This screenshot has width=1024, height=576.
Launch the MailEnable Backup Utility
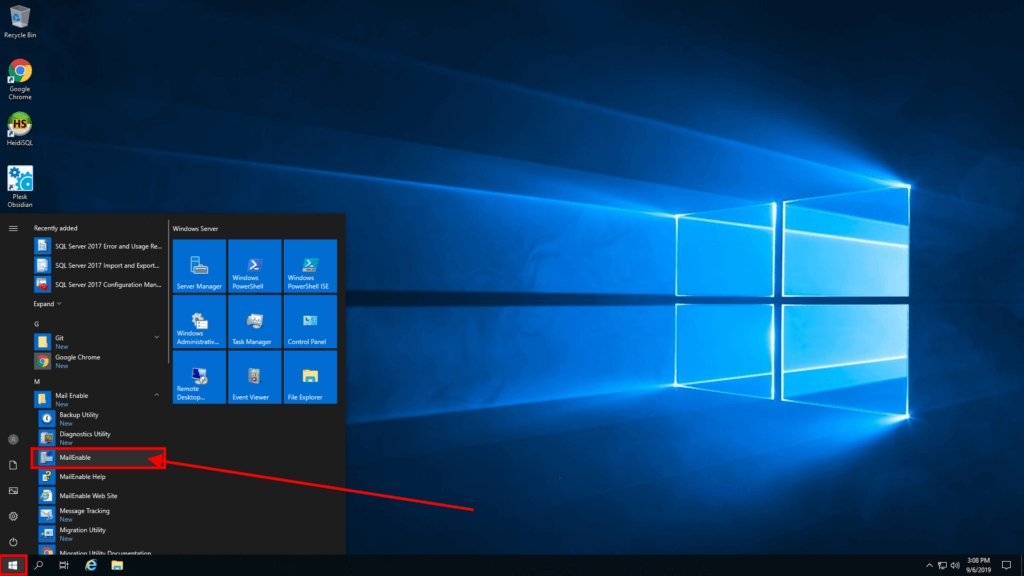tap(90, 418)
